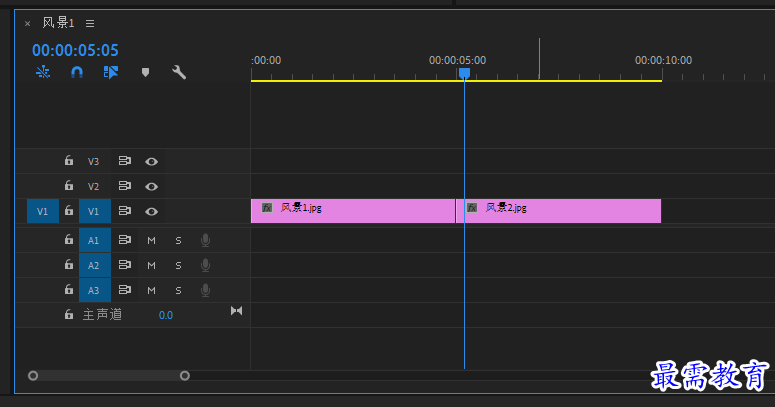Toggle V1 track targeting button
This screenshot has width=775, height=407.
click(94, 211)
